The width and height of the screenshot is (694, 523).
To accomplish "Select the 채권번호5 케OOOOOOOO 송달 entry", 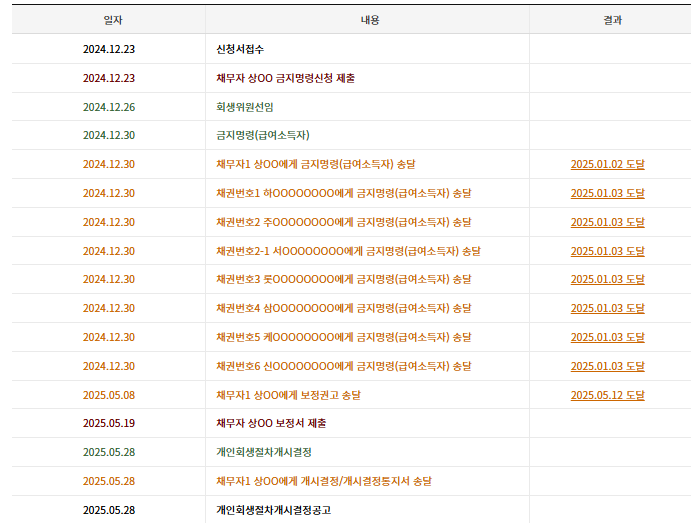I will coord(343,337).
